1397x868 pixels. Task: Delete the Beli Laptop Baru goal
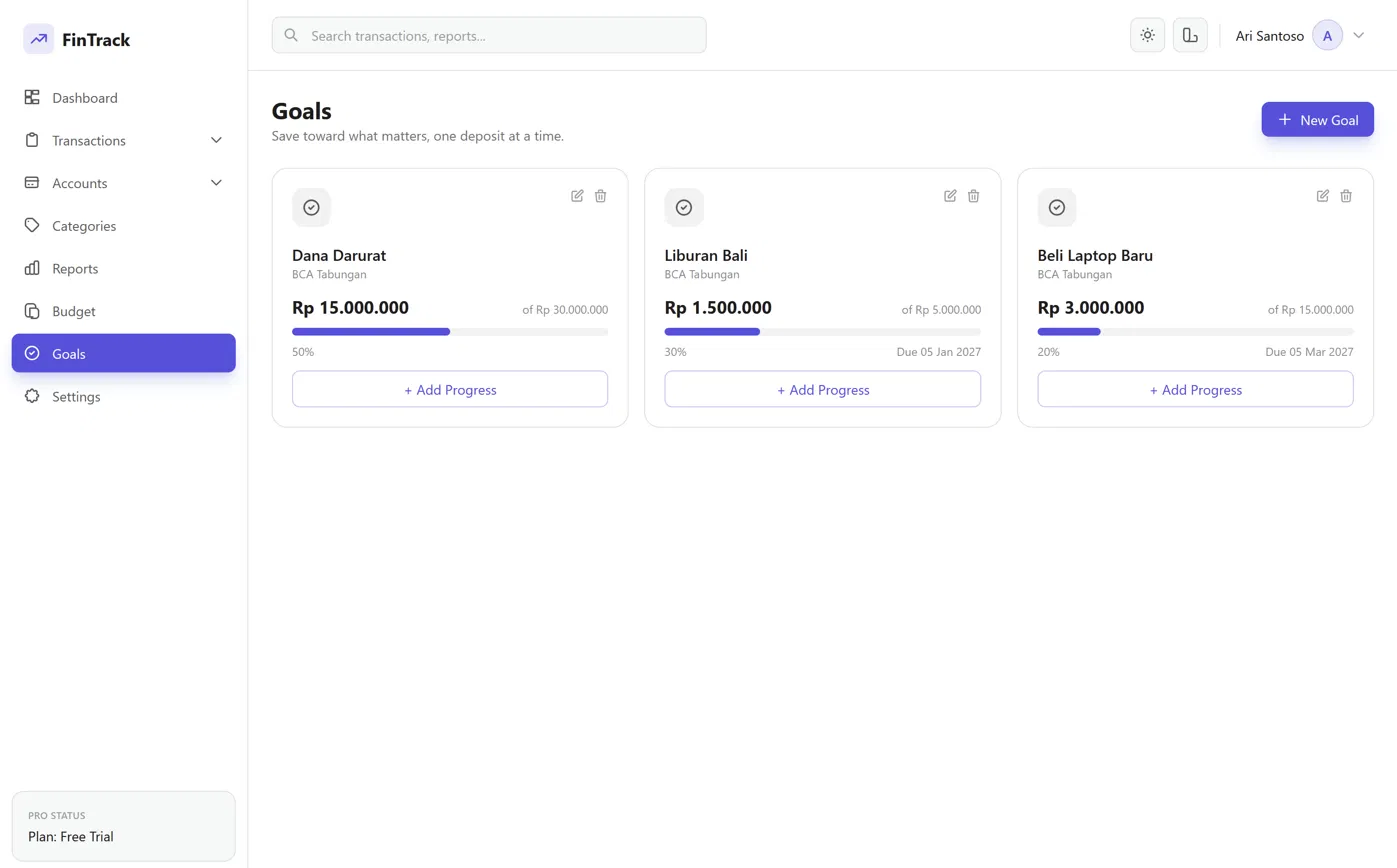pyautogui.click(x=1346, y=196)
